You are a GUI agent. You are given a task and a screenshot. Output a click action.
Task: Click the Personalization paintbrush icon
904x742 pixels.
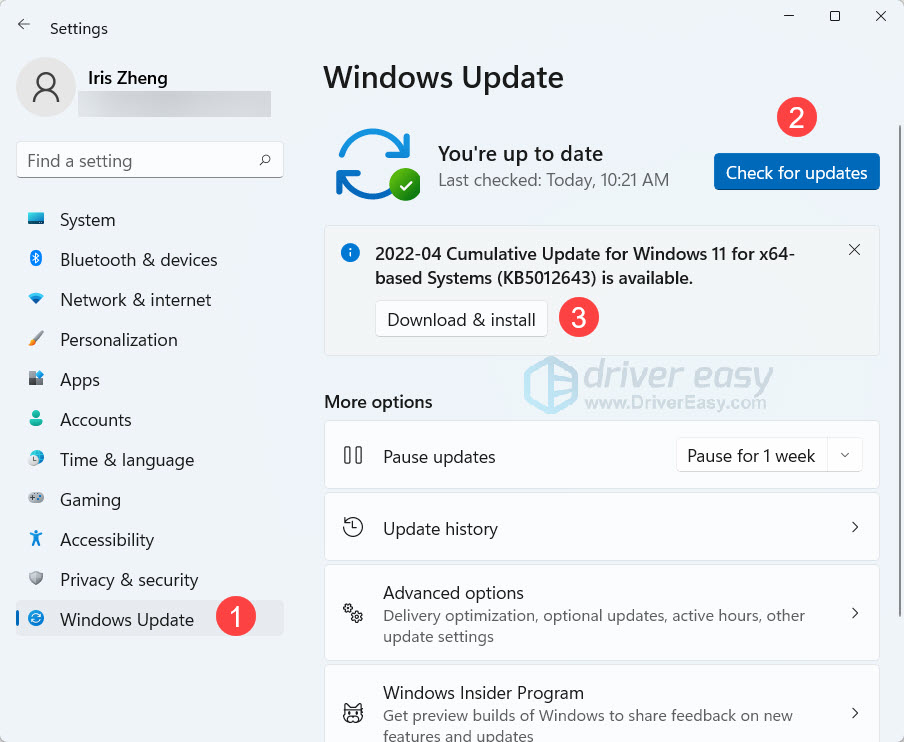coord(37,339)
